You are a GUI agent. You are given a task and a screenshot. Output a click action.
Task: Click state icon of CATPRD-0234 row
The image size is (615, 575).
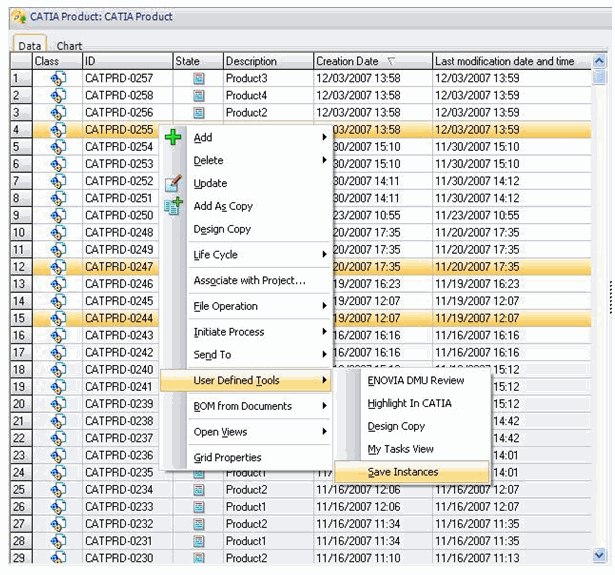(x=198, y=489)
